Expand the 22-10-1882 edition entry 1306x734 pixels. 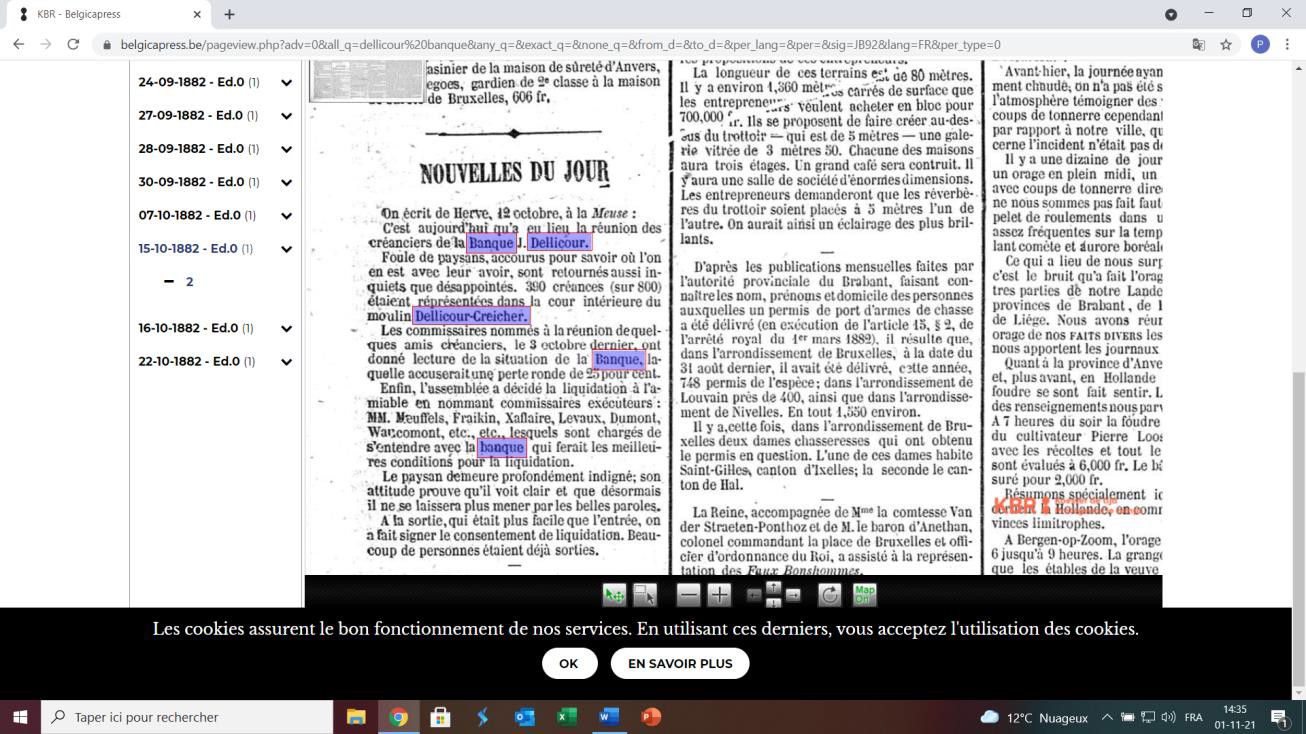coord(286,362)
